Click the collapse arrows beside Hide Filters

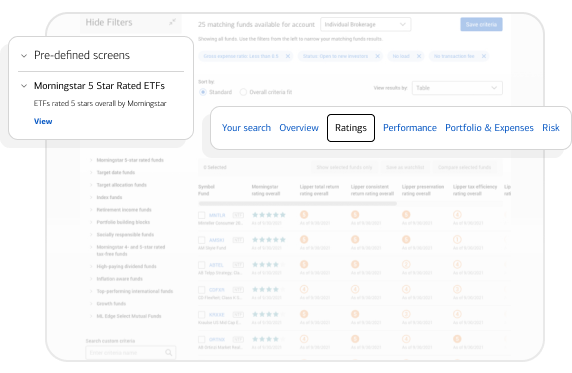tap(172, 22)
